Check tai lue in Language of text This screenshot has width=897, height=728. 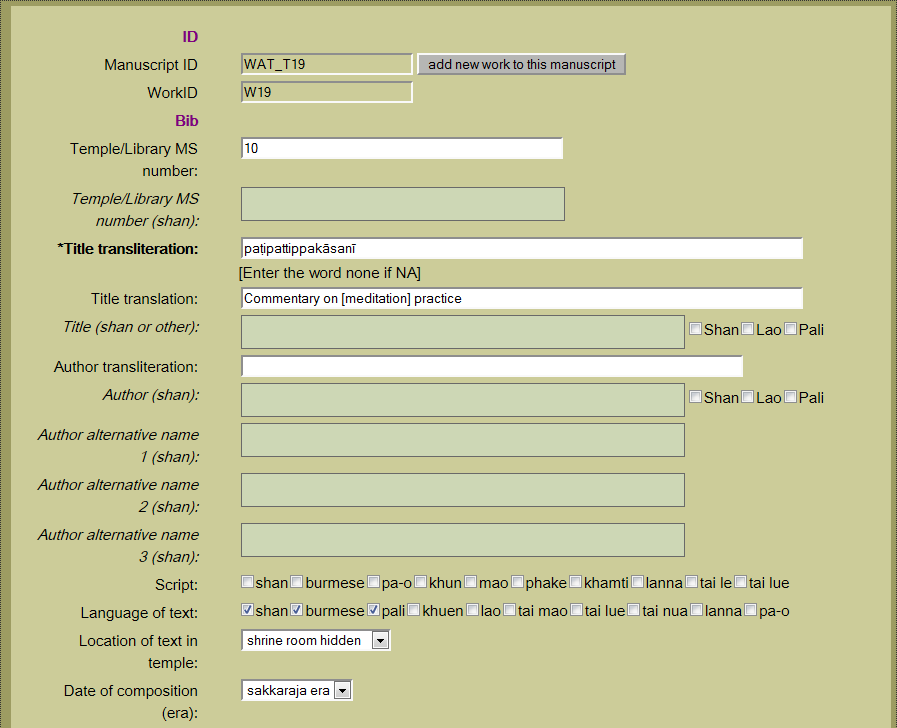[x=577, y=610]
